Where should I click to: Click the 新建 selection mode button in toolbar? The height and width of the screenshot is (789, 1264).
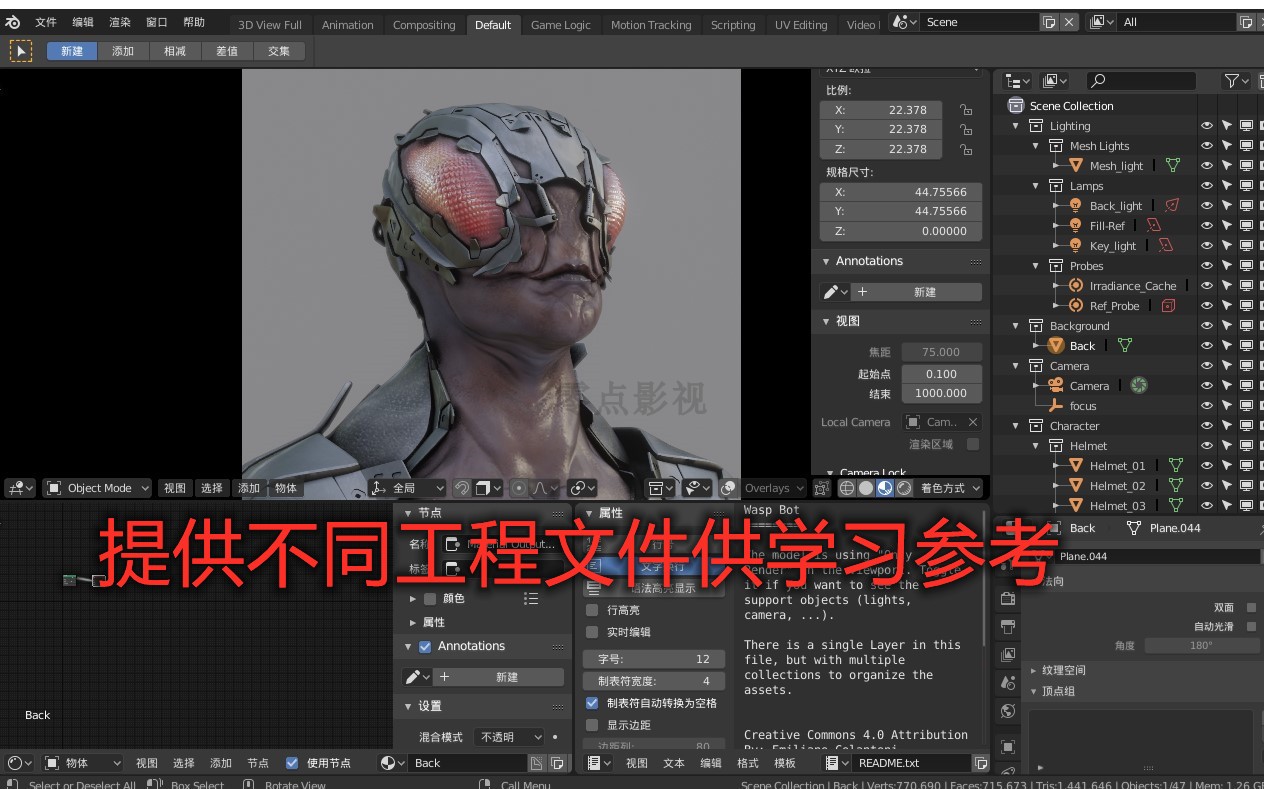click(x=72, y=51)
